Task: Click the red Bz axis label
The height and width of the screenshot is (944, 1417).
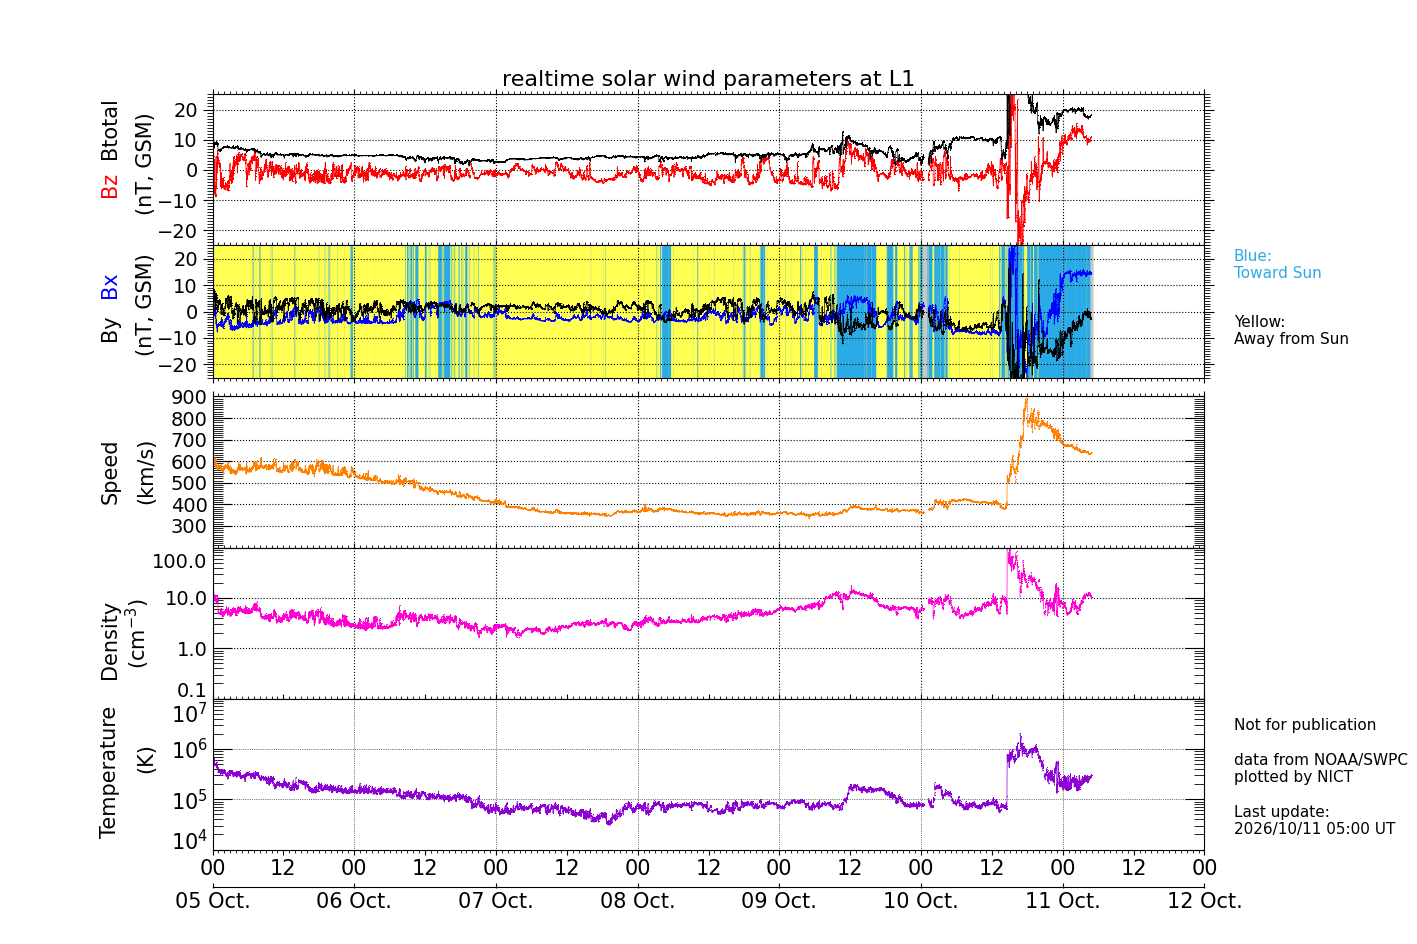Action: [110, 186]
